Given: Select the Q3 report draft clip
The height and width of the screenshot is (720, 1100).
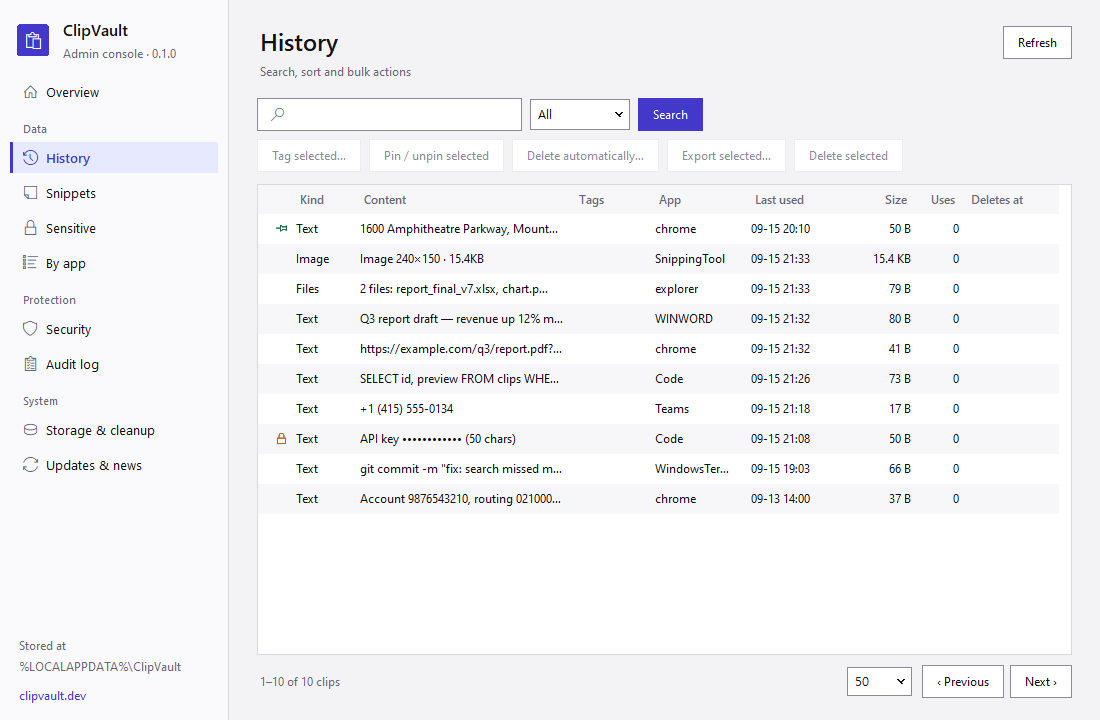Looking at the screenshot, I should 658,319.
